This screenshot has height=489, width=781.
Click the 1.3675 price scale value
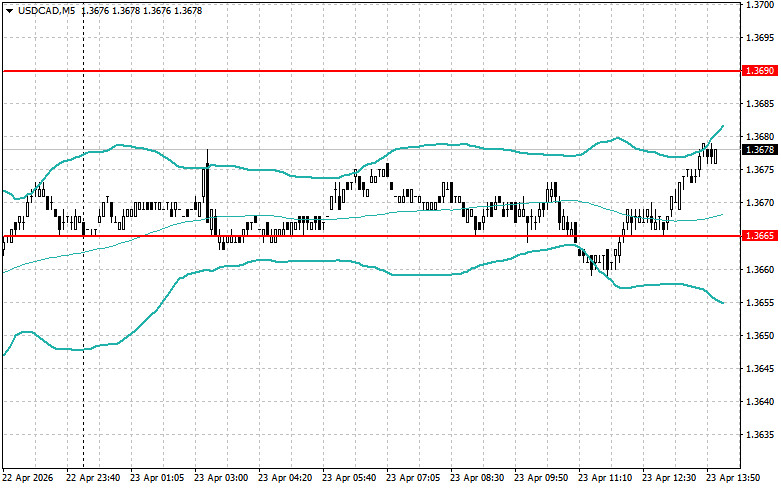pyautogui.click(x=760, y=170)
